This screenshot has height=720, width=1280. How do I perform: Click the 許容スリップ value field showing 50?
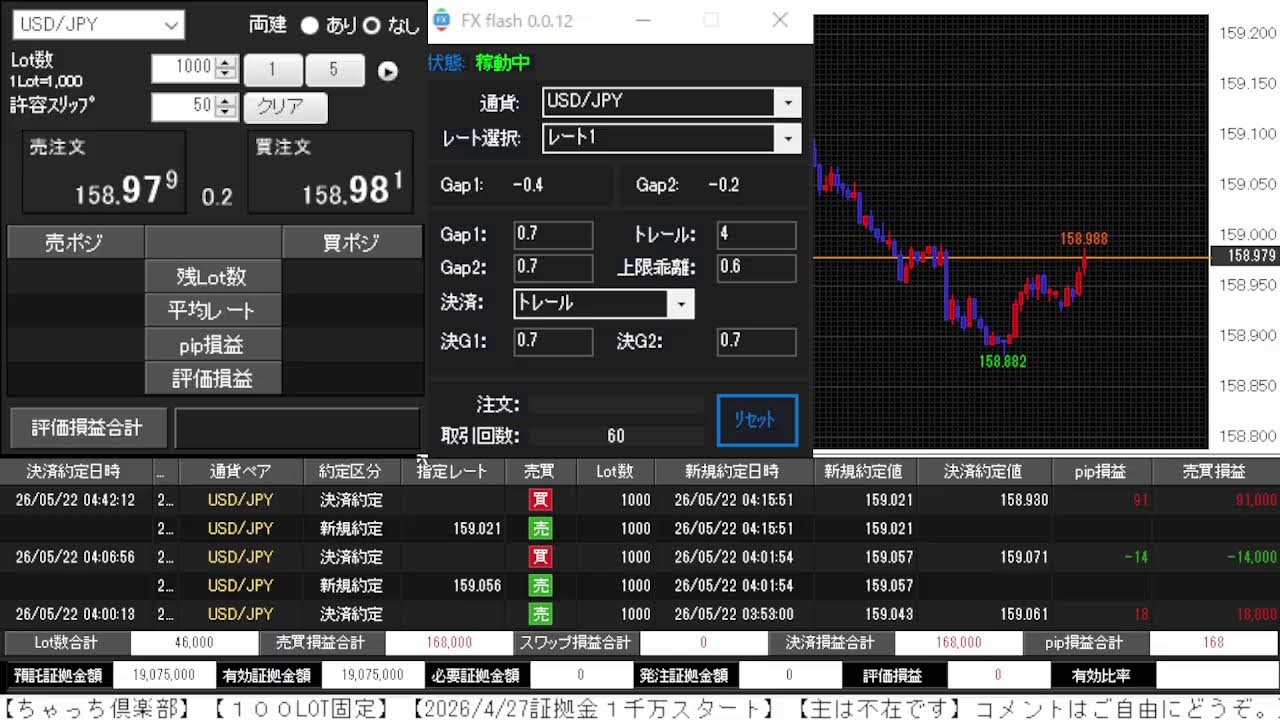click(x=183, y=106)
